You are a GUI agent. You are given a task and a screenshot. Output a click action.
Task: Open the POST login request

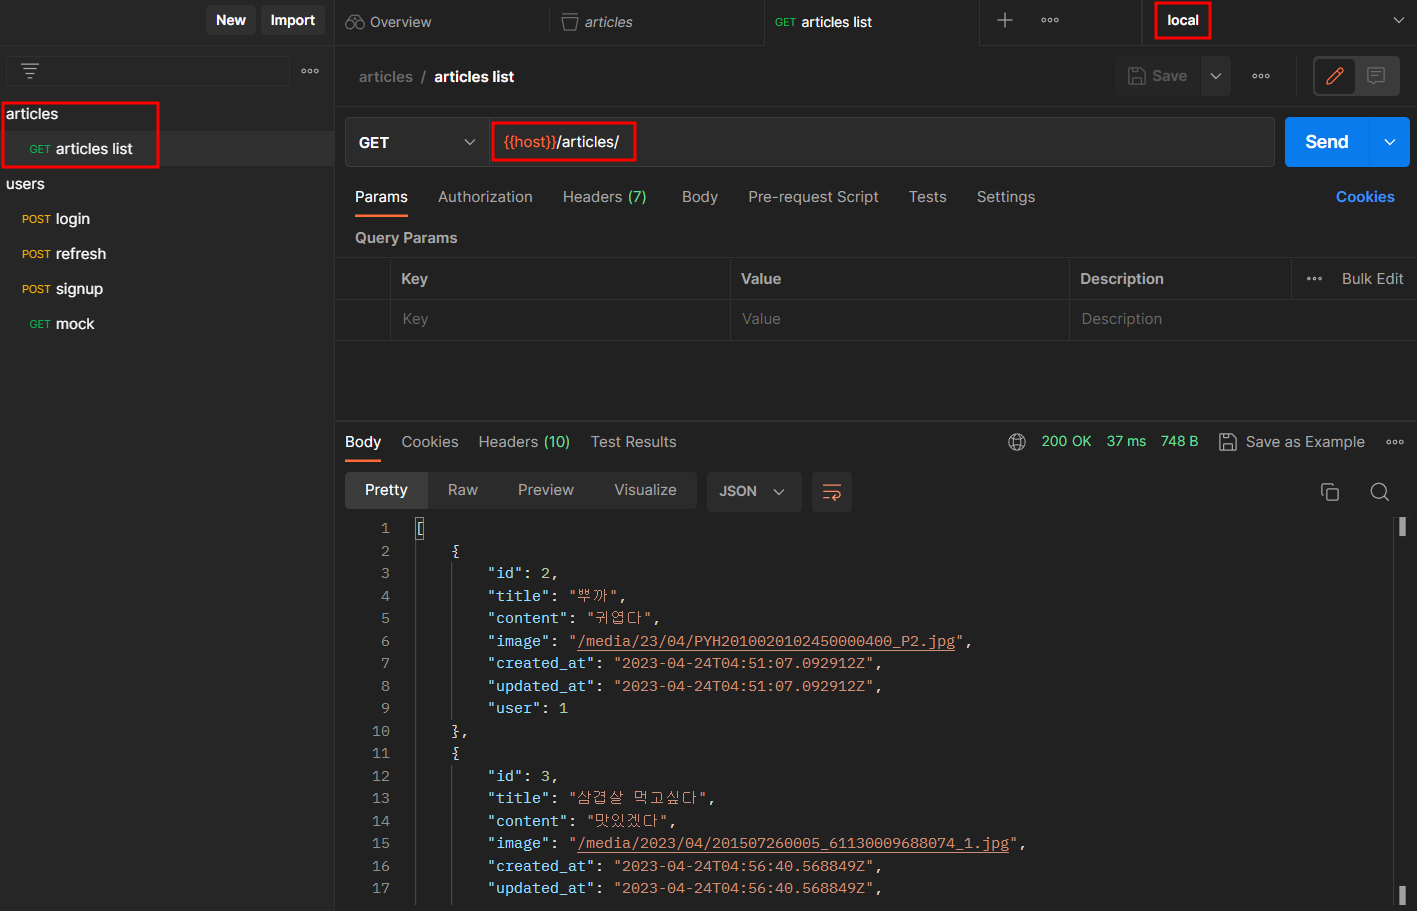167,219
